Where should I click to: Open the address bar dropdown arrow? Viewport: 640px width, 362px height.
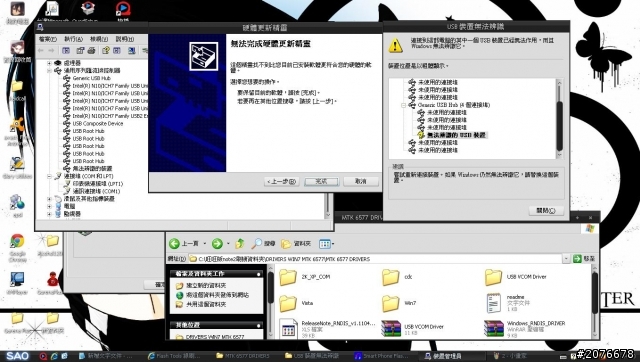(566, 259)
